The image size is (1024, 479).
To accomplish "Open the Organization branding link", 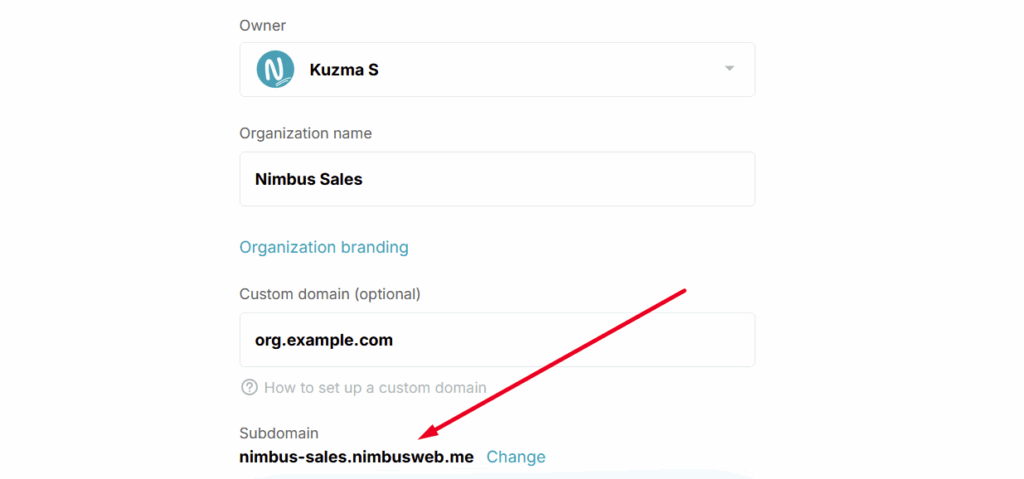I will [x=324, y=247].
